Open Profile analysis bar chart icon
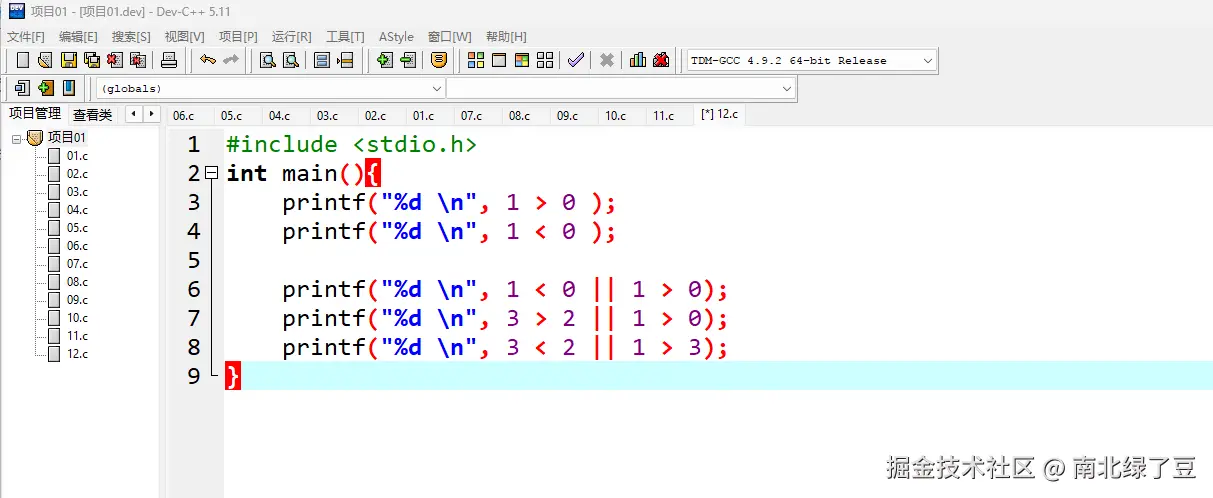The image size is (1213, 498). tap(638, 60)
